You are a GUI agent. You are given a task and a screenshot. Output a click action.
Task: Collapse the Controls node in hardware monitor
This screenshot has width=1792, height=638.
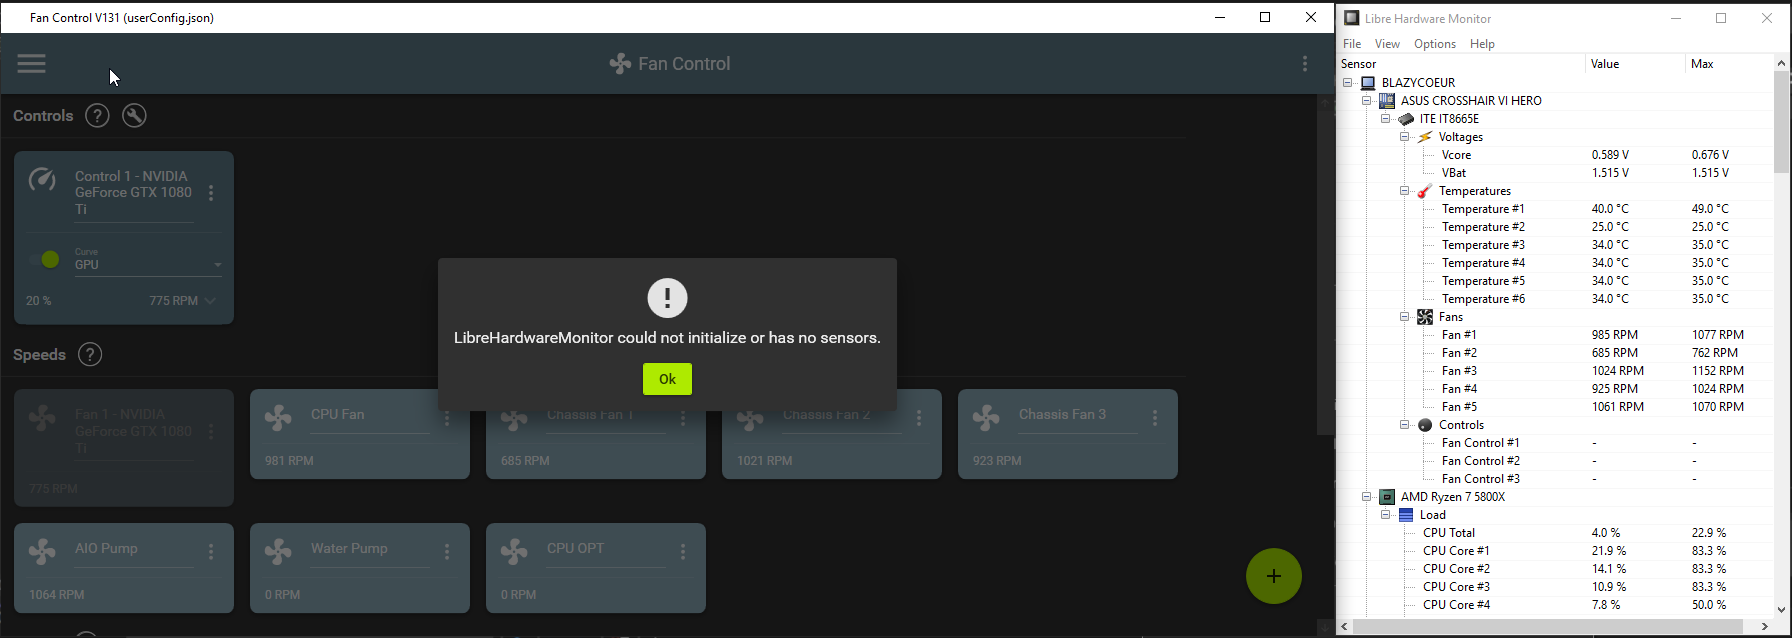click(x=1405, y=425)
